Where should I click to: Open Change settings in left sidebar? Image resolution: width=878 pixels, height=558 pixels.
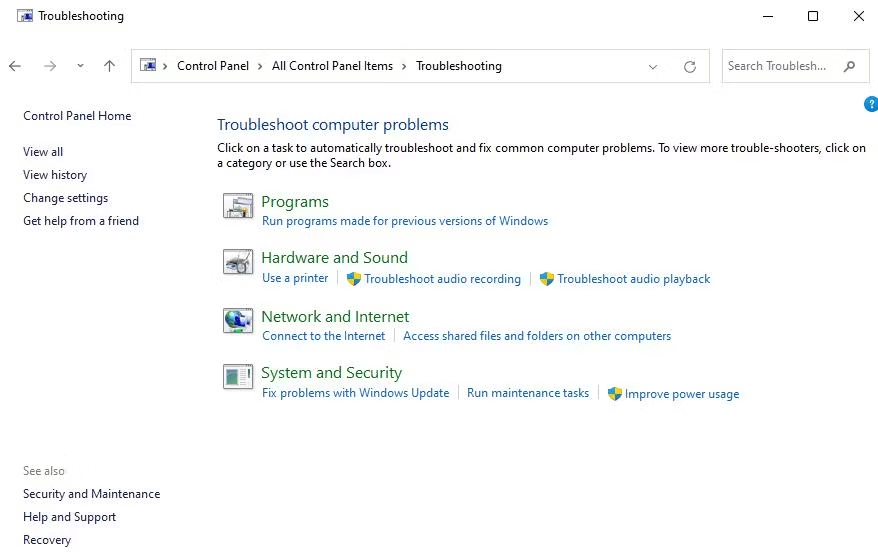(x=65, y=198)
